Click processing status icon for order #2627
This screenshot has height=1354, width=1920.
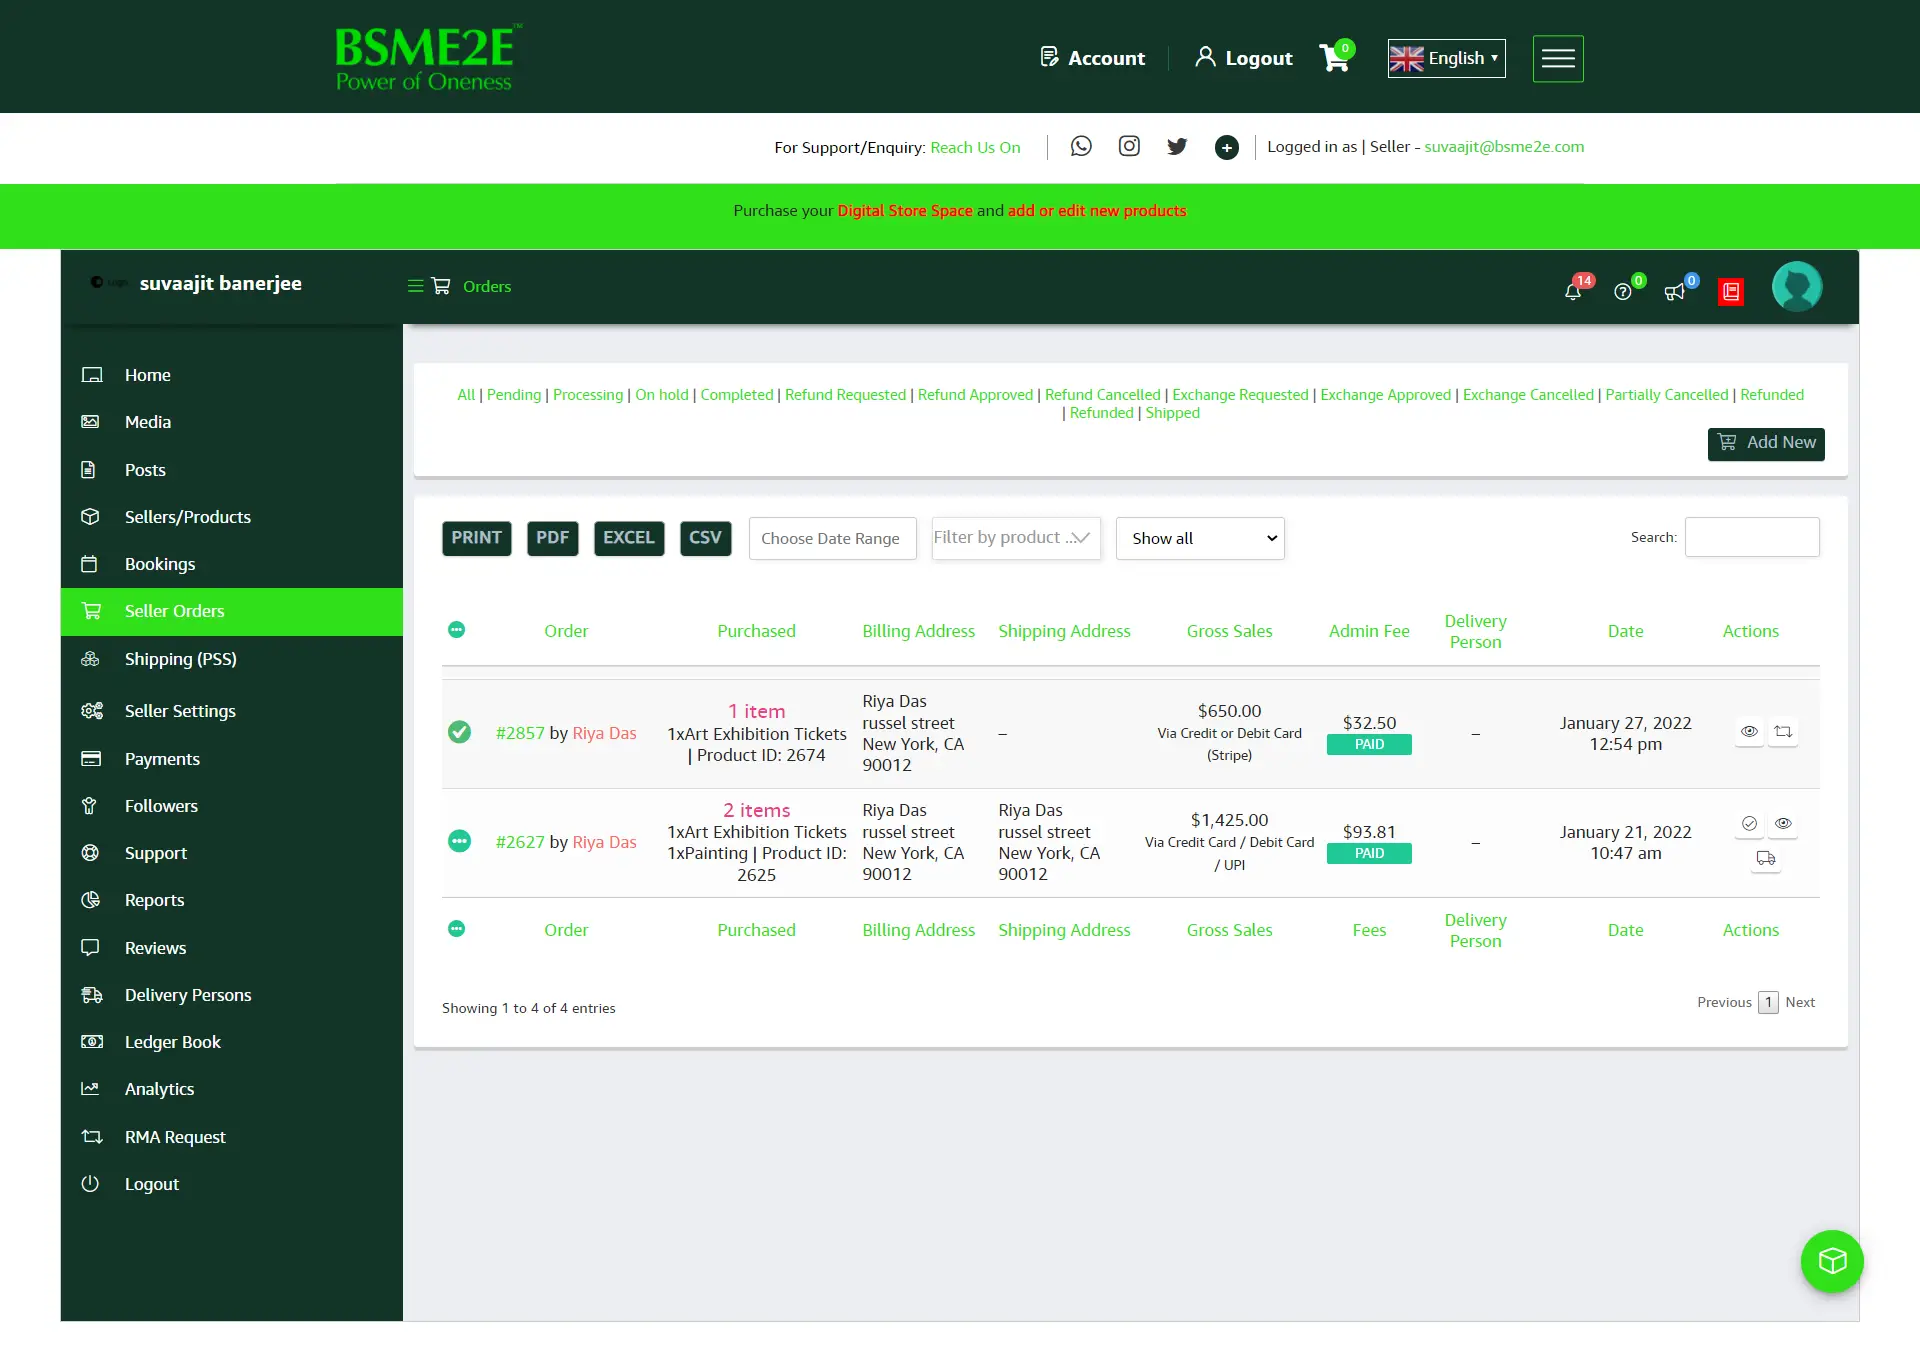click(x=459, y=841)
